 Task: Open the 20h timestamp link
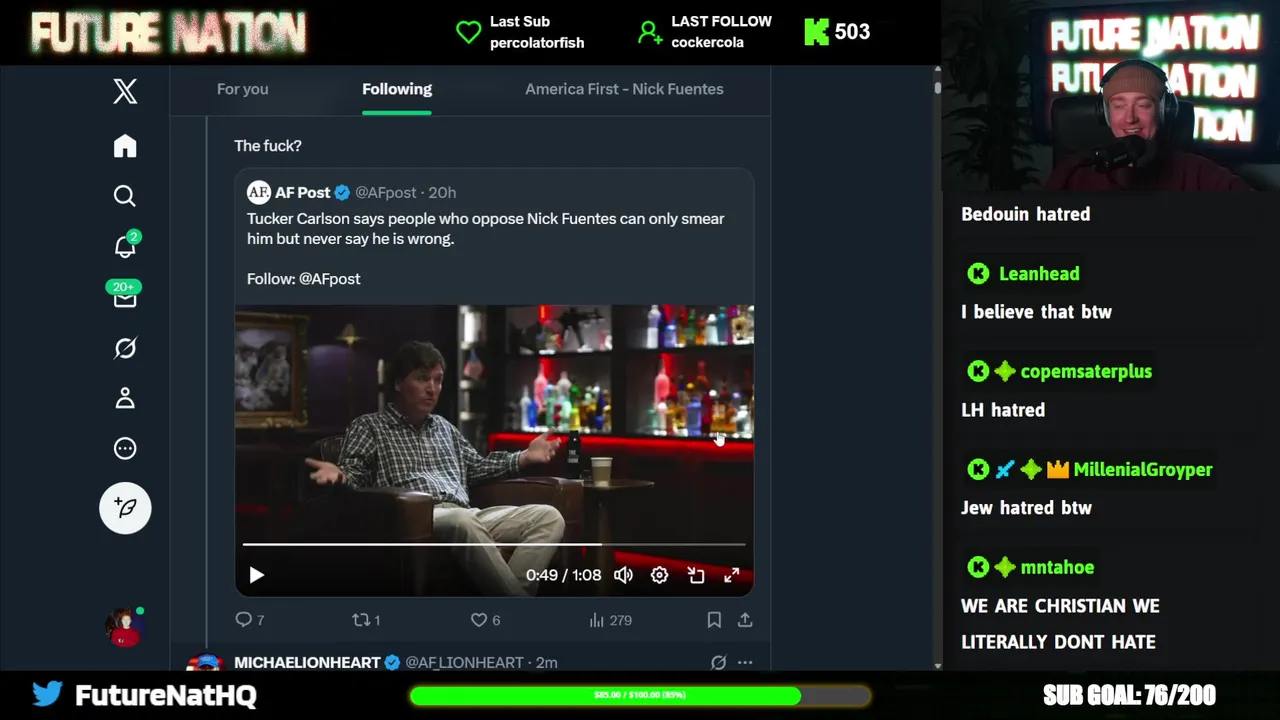(442, 192)
